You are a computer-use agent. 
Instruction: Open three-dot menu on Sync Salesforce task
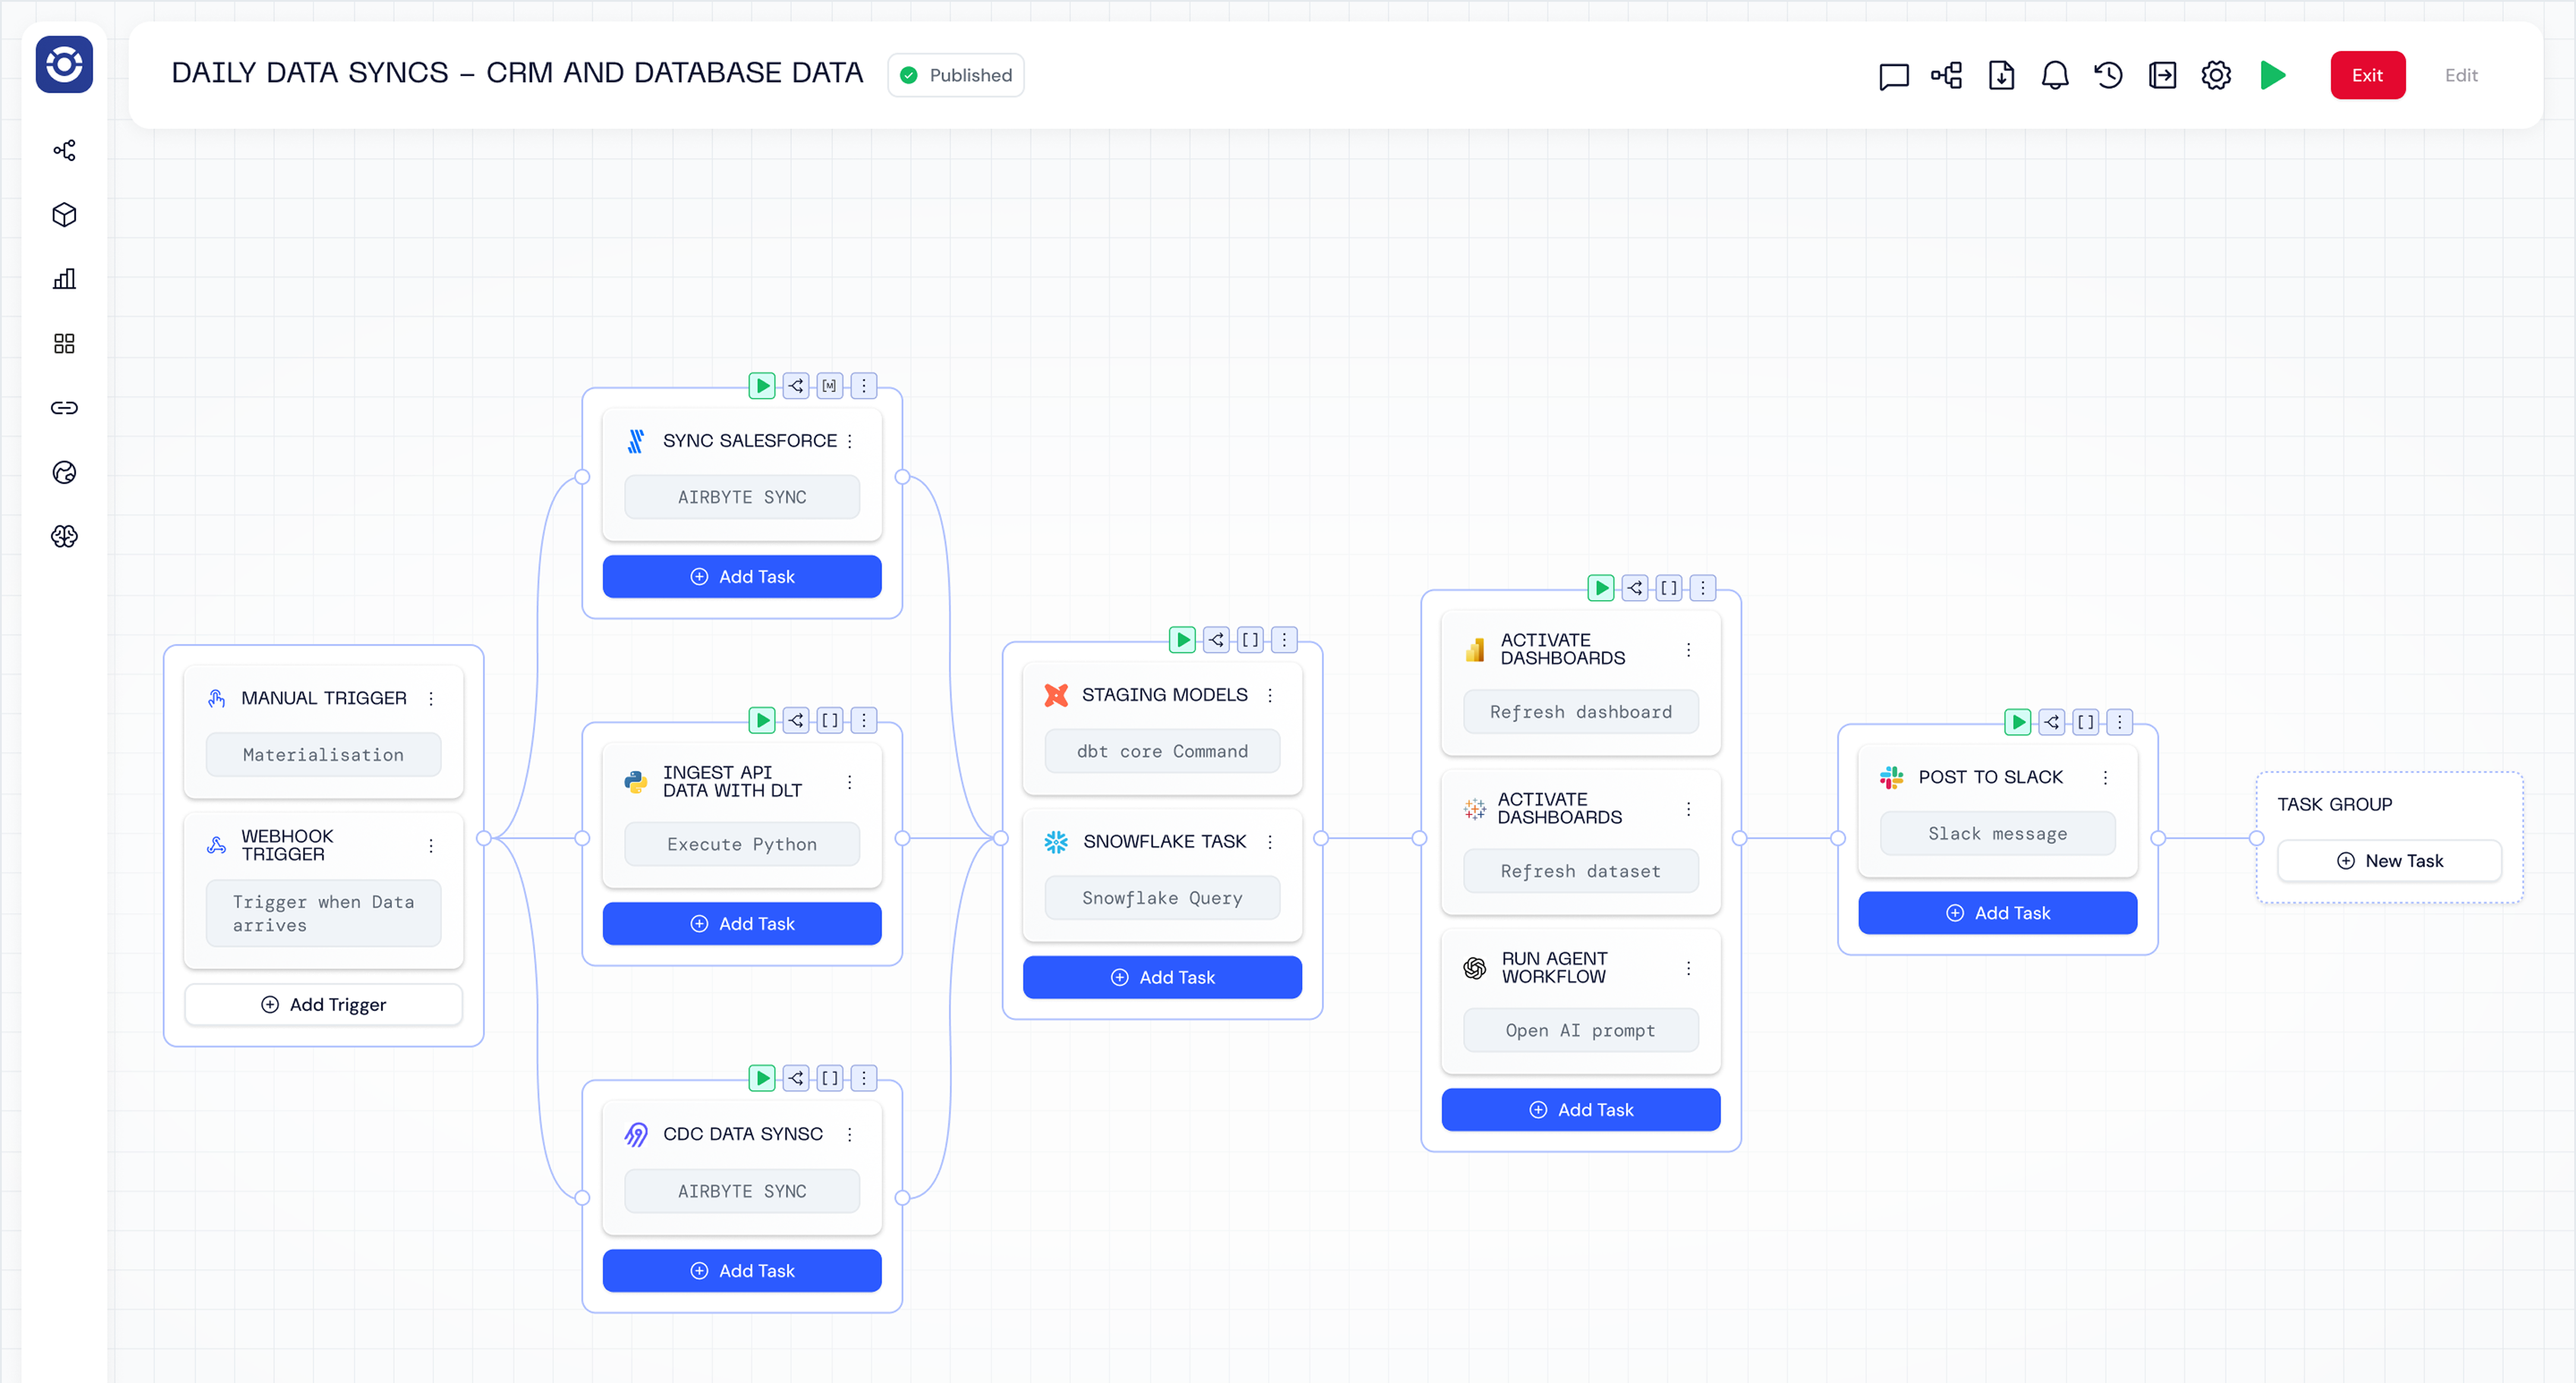tap(850, 441)
